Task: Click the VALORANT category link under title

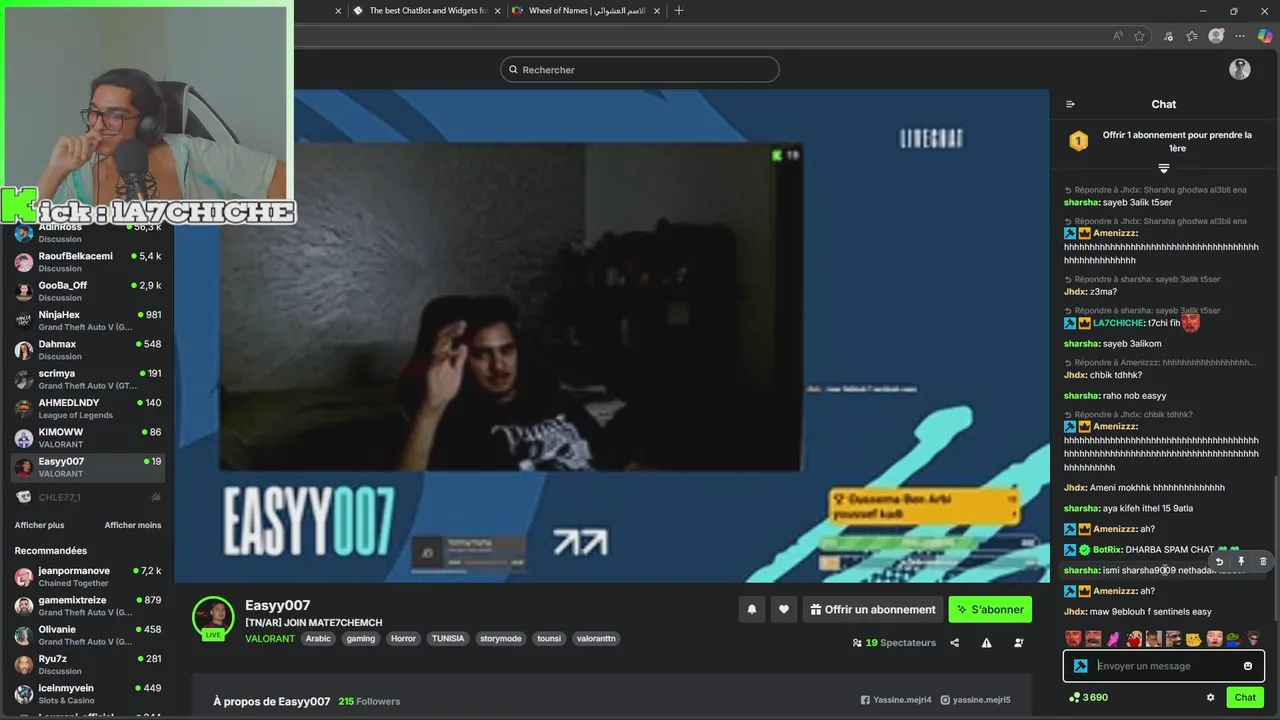Action: (x=270, y=638)
